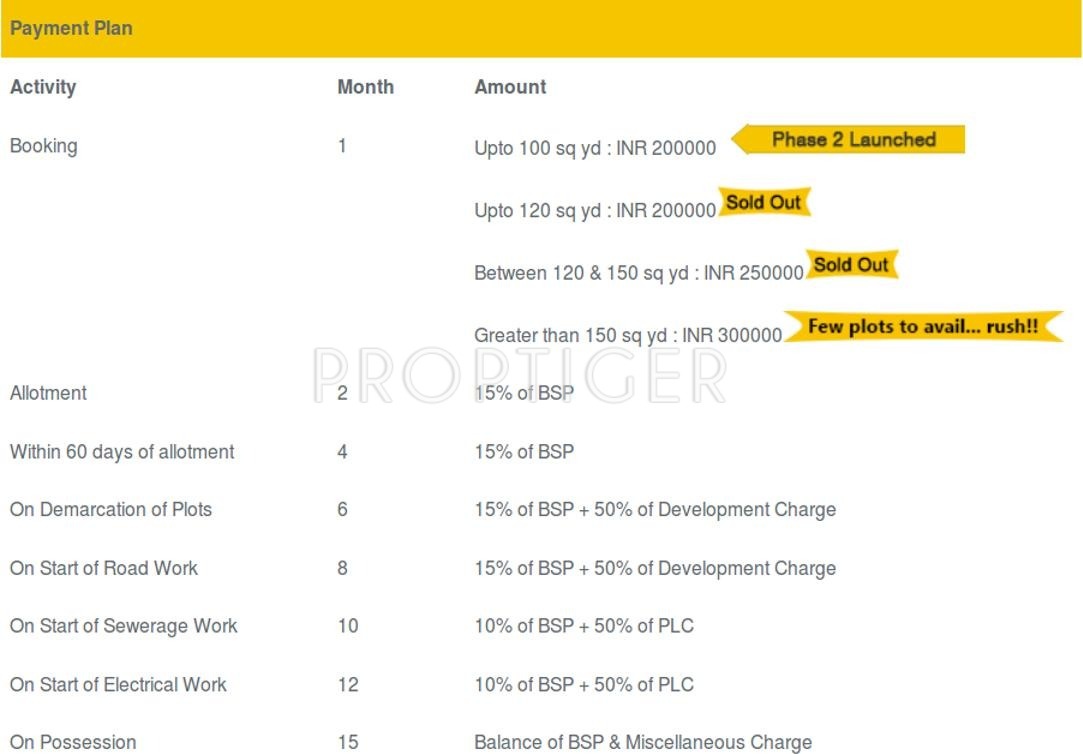This screenshot has width=1083, height=754.
Task: Click month value 4
Action: [x=343, y=452]
